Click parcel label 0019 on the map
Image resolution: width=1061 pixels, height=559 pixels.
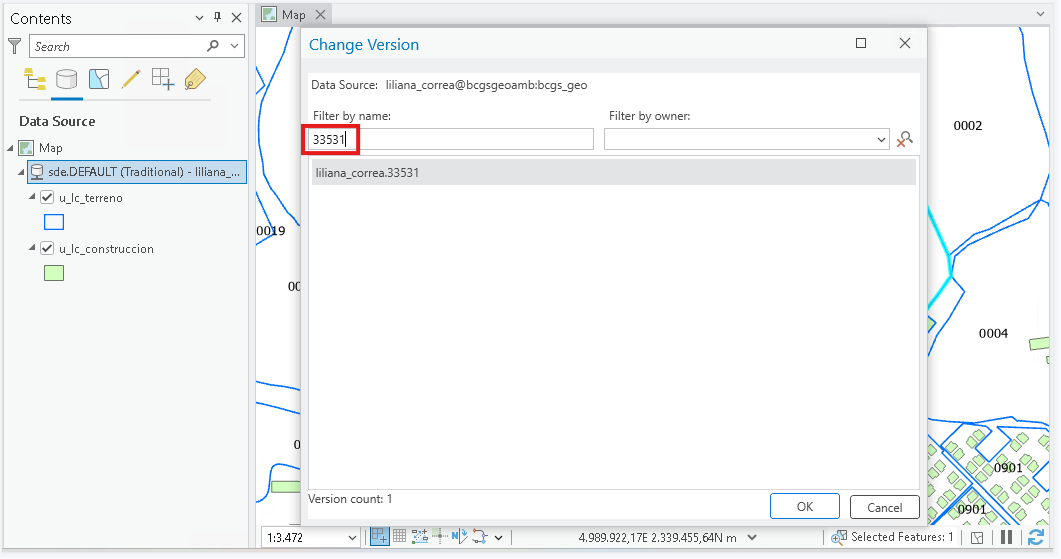tap(271, 231)
